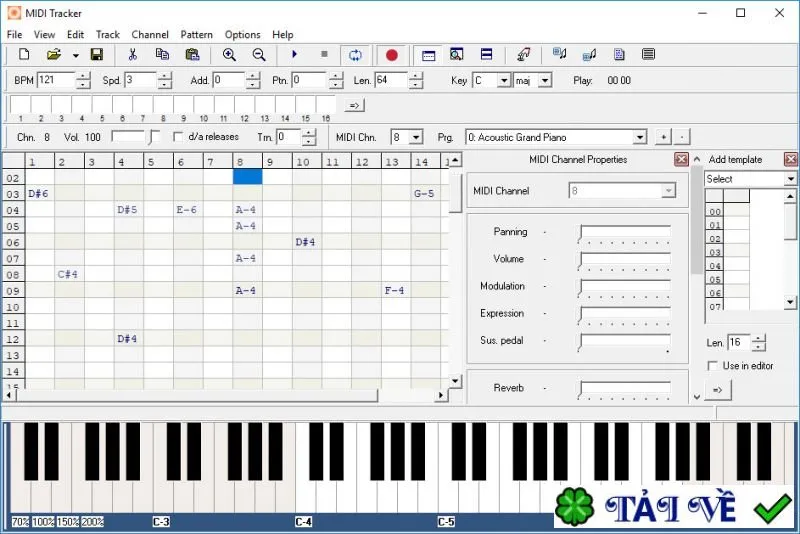The height and width of the screenshot is (534, 800).
Task: Open the Channel menu
Action: tap(150, 35)
